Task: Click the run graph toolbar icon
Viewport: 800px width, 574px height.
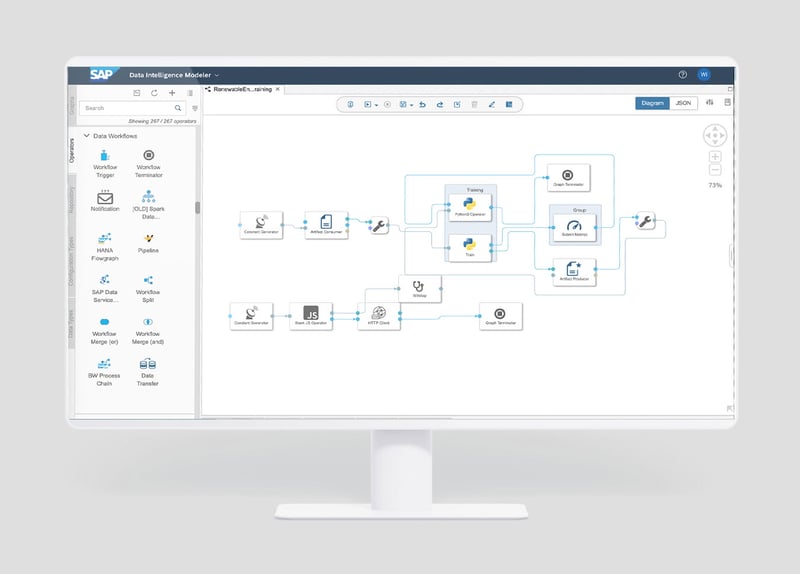Action: 367,104
